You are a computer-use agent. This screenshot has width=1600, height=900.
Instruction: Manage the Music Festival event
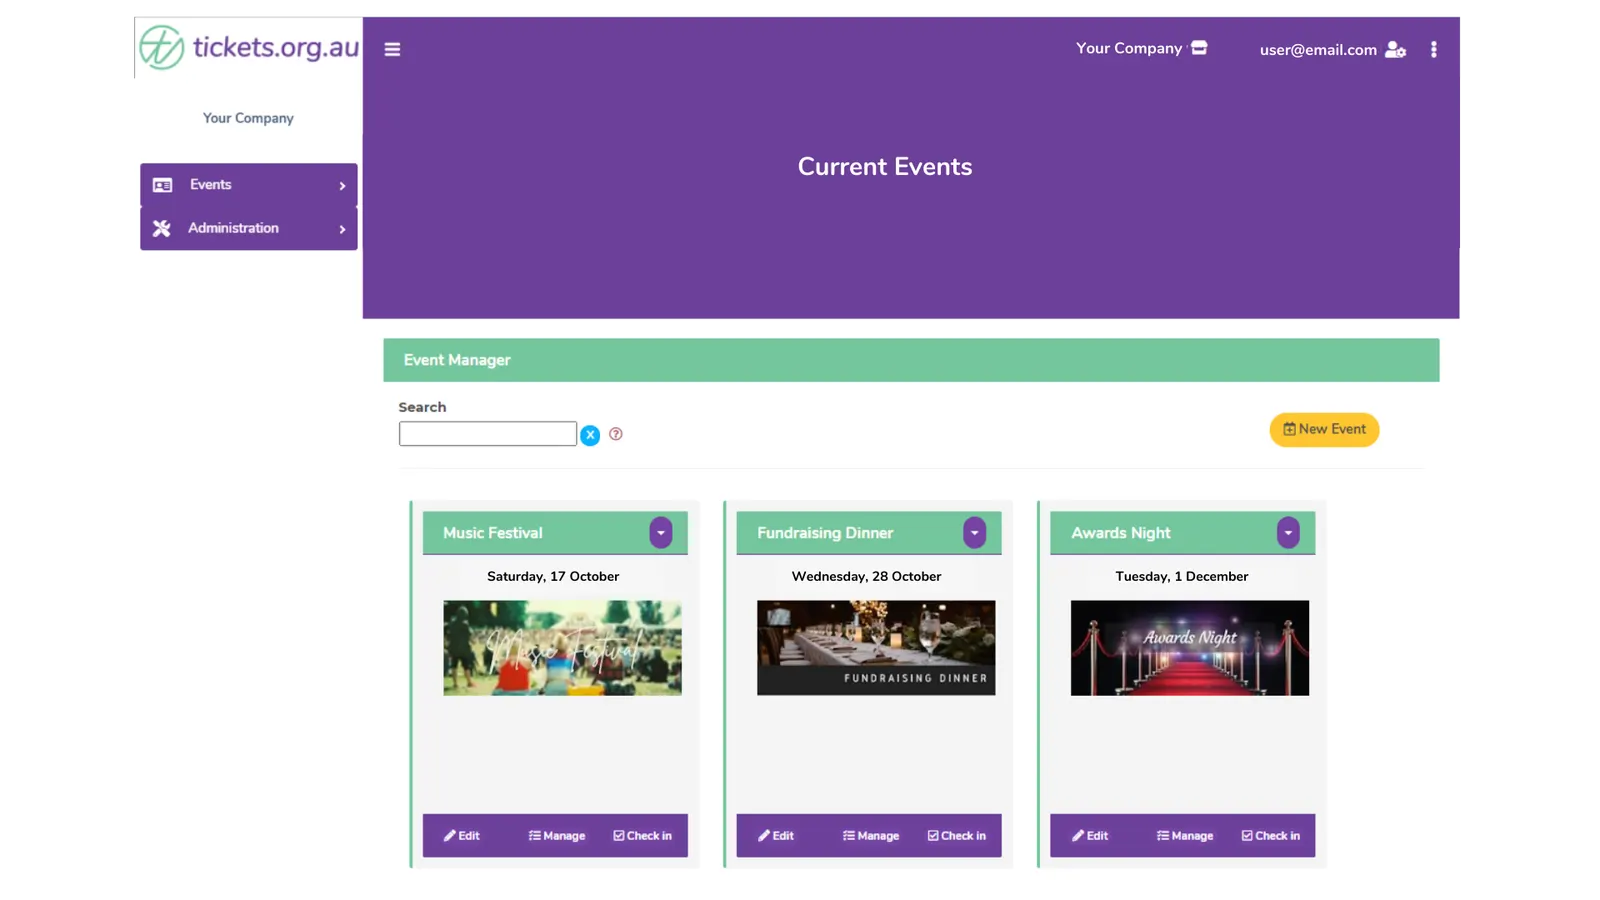point(557,836)
